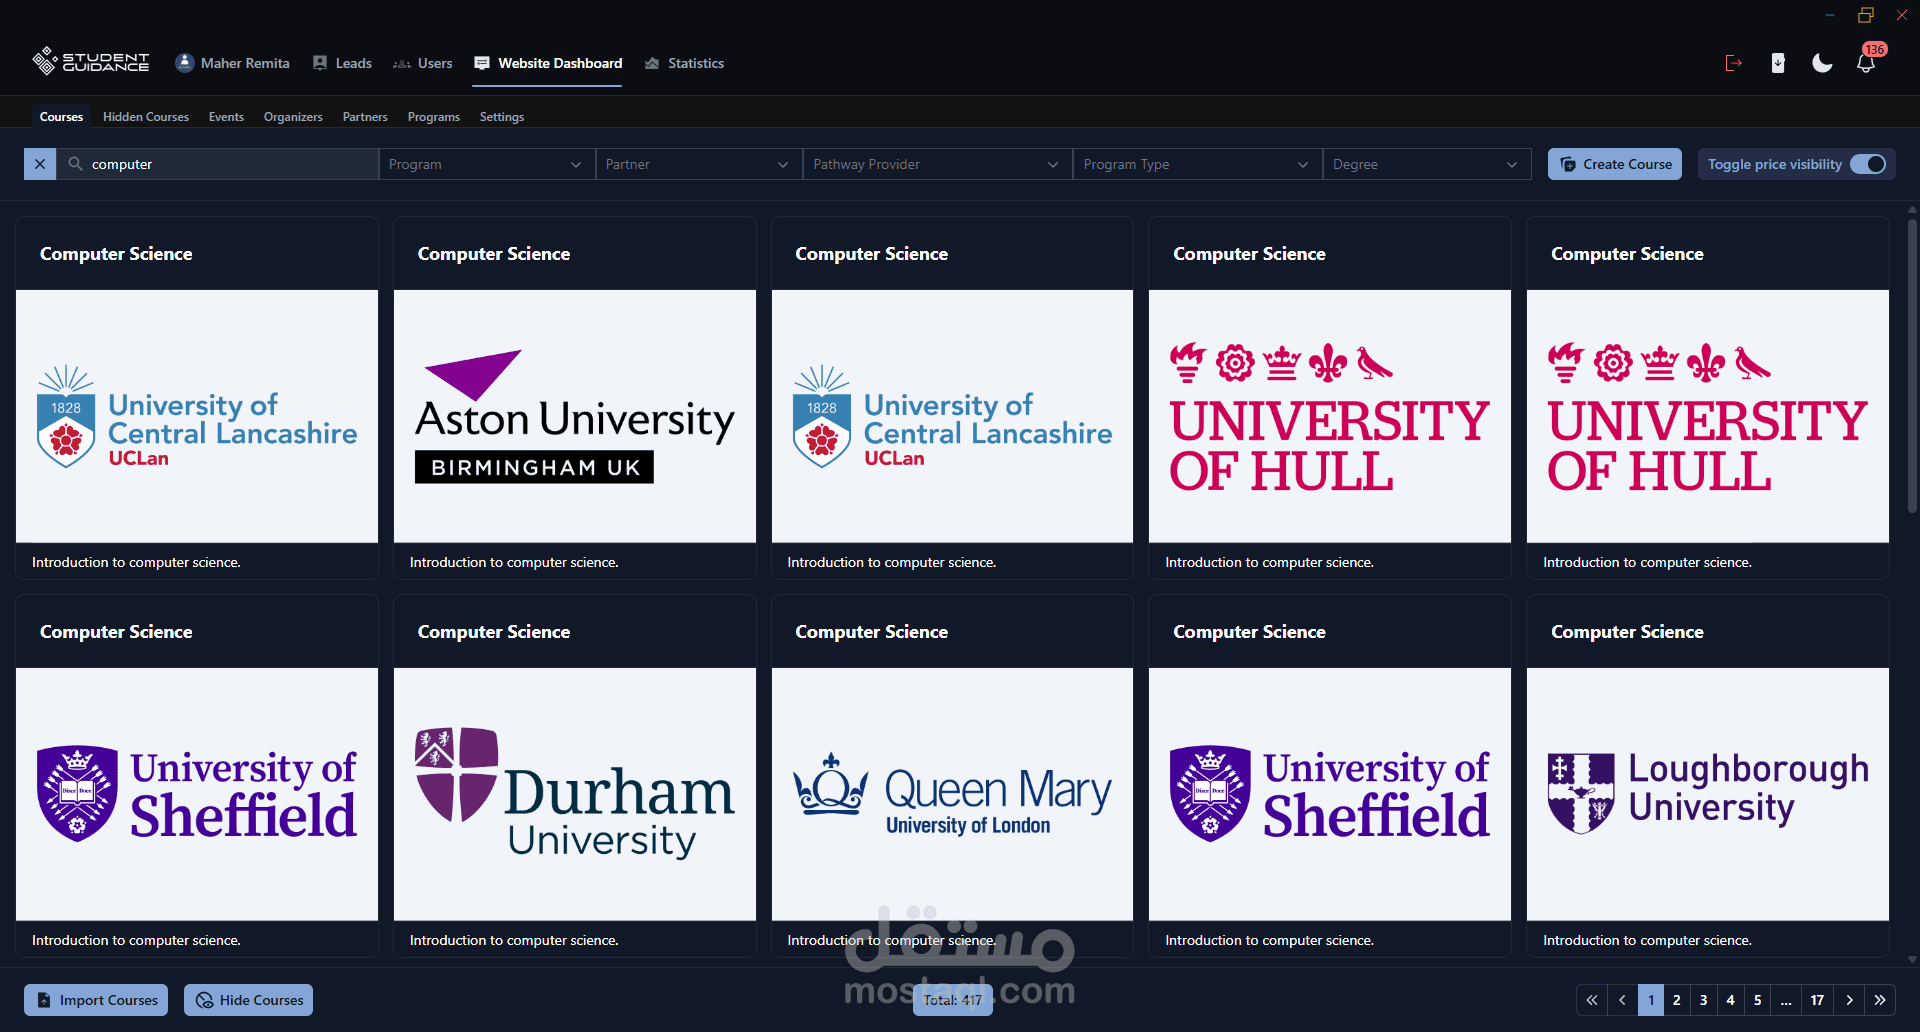This screenshot has height=1032, width=1920.
Task: Open the Aston University course card
Action: 575,398
